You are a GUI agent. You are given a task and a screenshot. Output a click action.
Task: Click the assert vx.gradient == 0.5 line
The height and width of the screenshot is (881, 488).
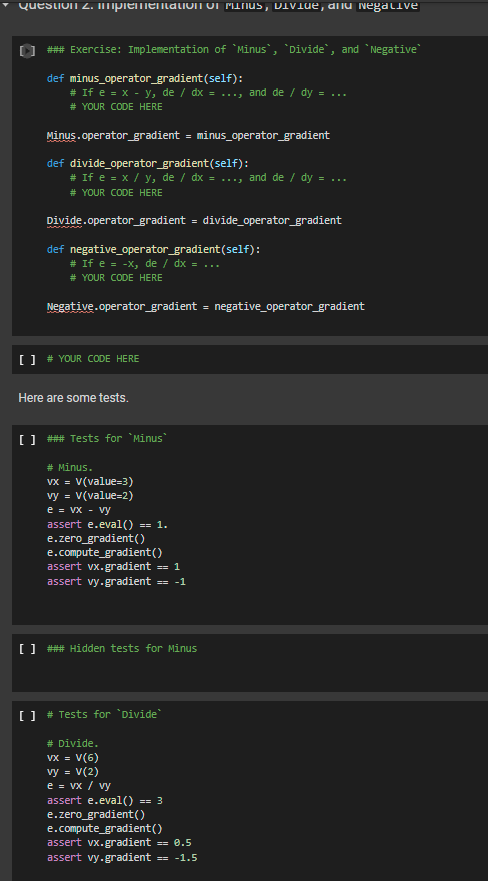119,842
